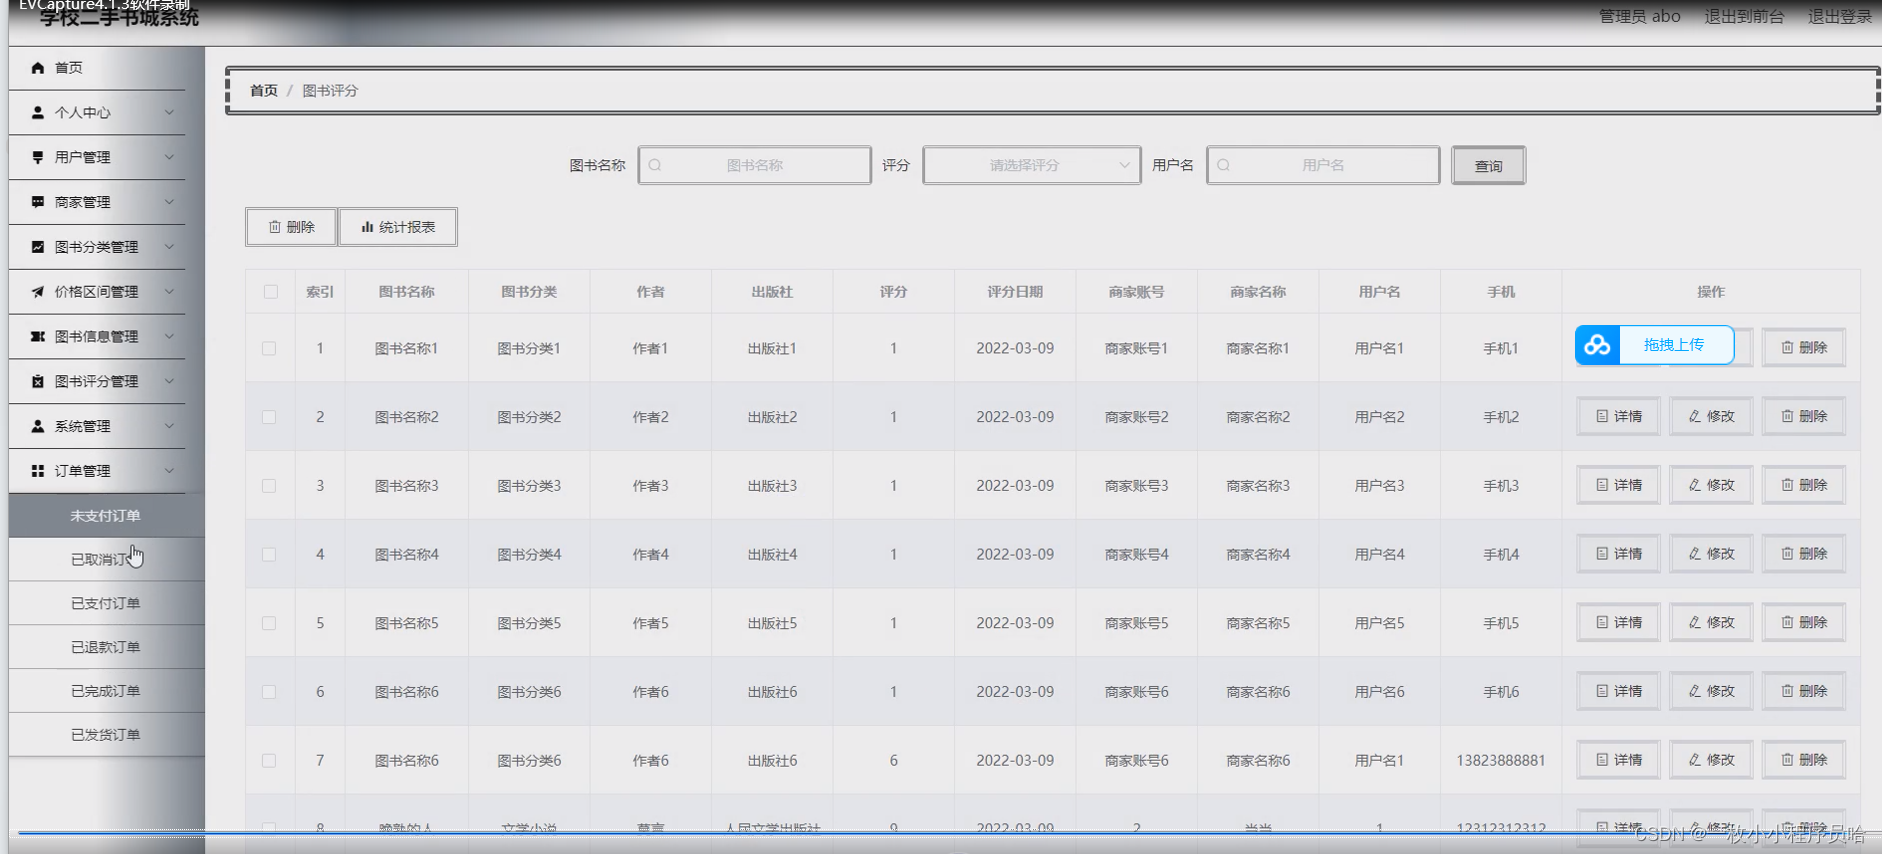The width and height of the screenshot is (1882, 854).
Task: Click the 图书信息管理 sidebar icon
Action: pos(38,337)
